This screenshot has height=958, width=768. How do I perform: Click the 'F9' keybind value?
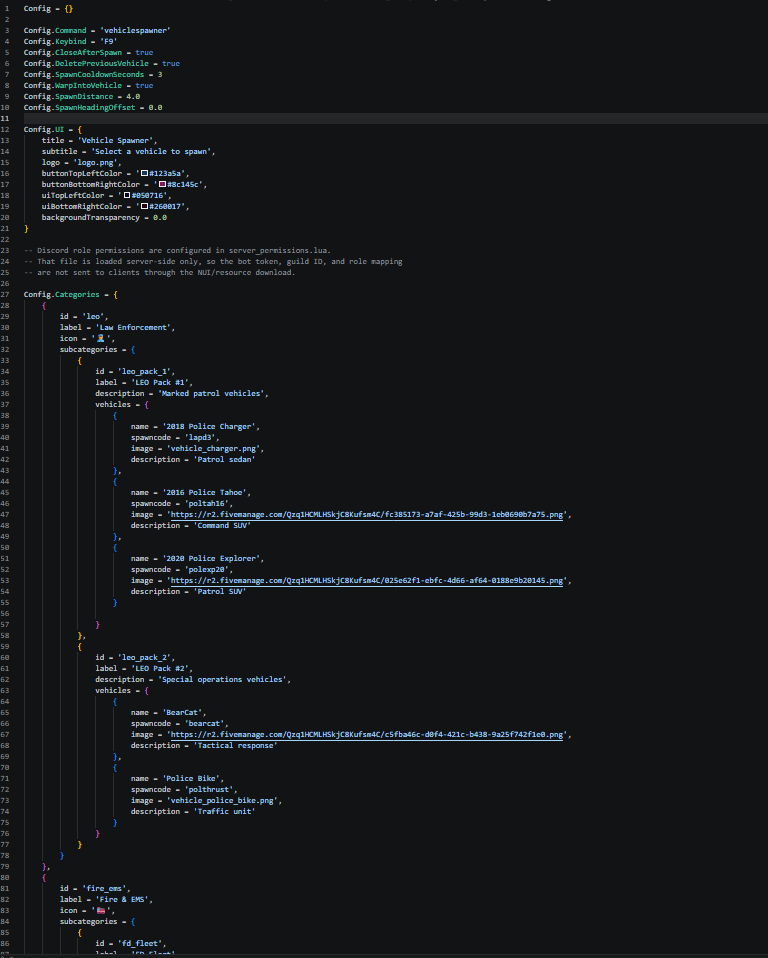click(x=108, y=42)
